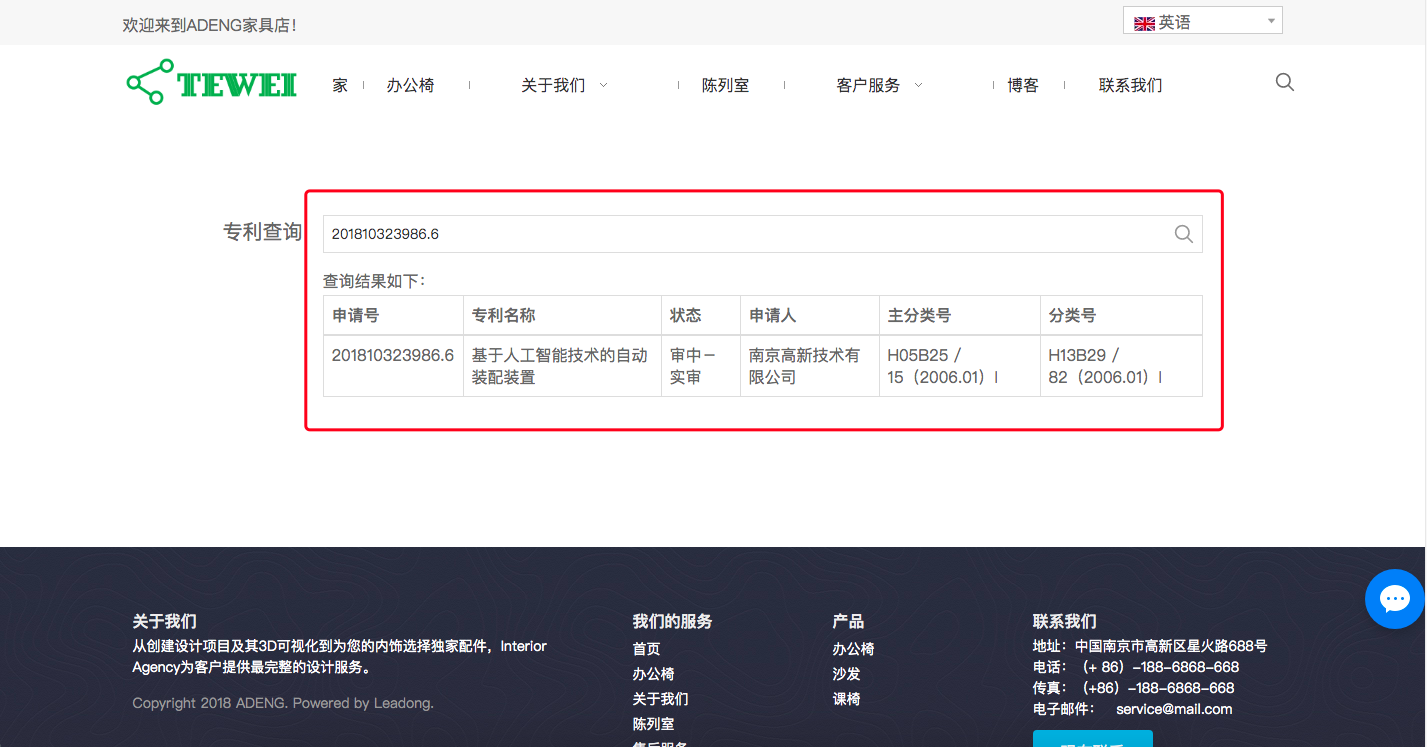Screen dimensions: 1427x747
Task: Click the service@mail.com email link
Action: coord(1174,709)
